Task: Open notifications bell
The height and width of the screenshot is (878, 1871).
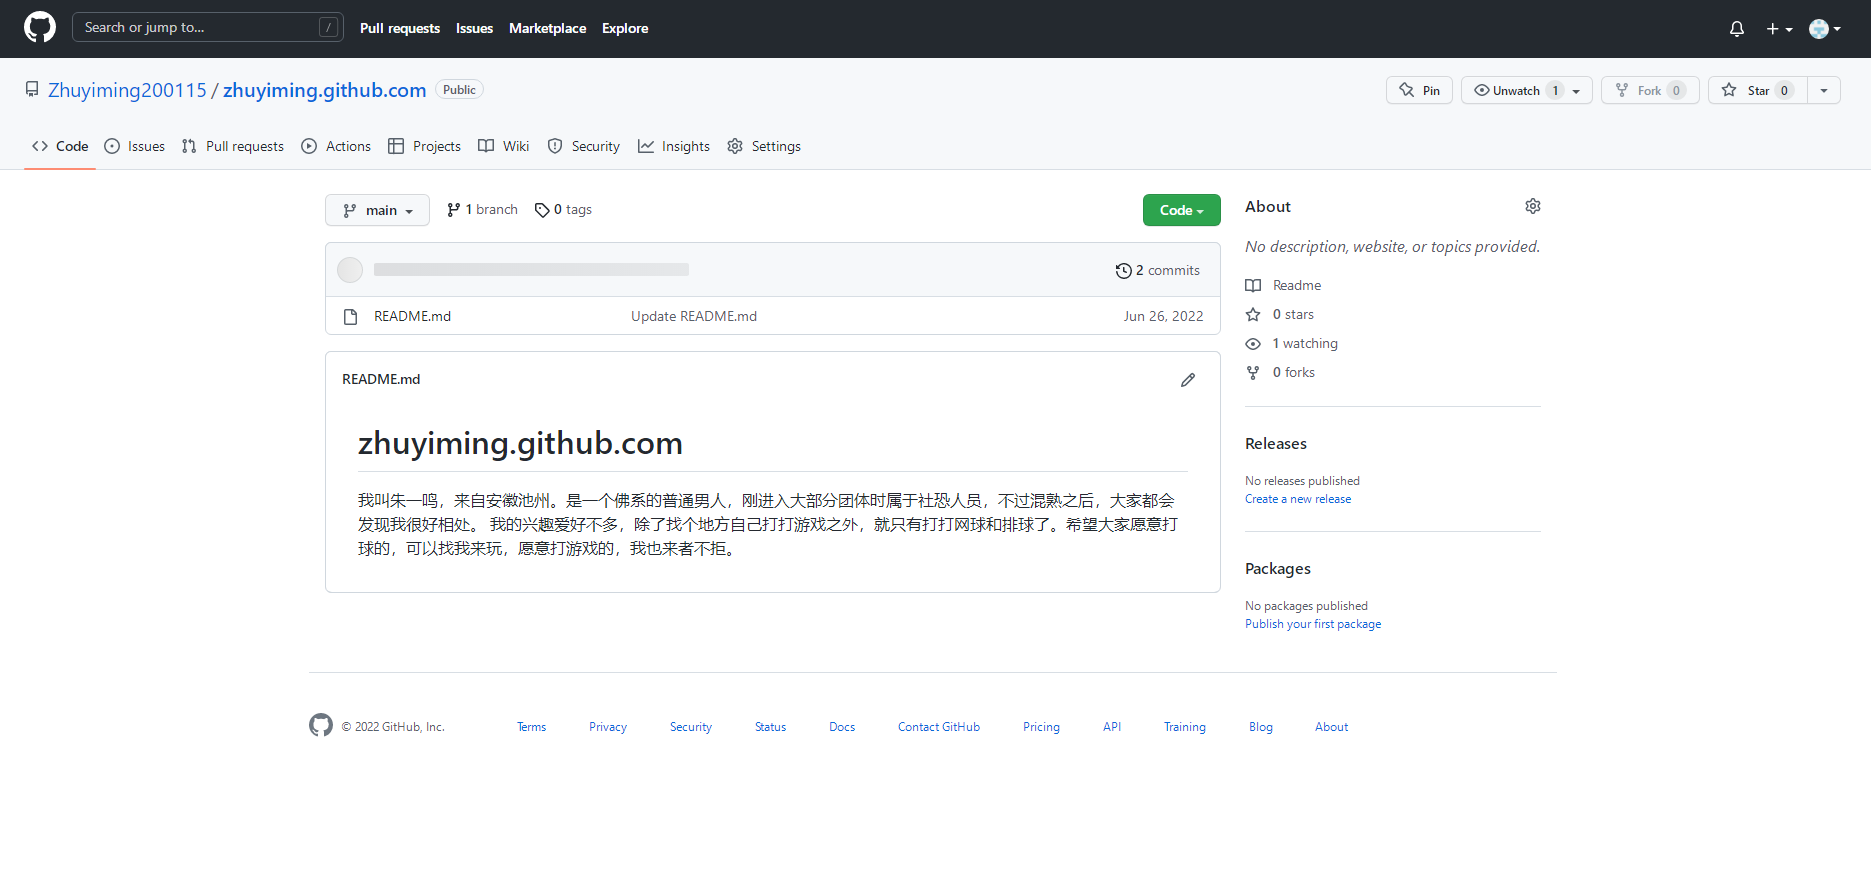Action: [1737, 29]
